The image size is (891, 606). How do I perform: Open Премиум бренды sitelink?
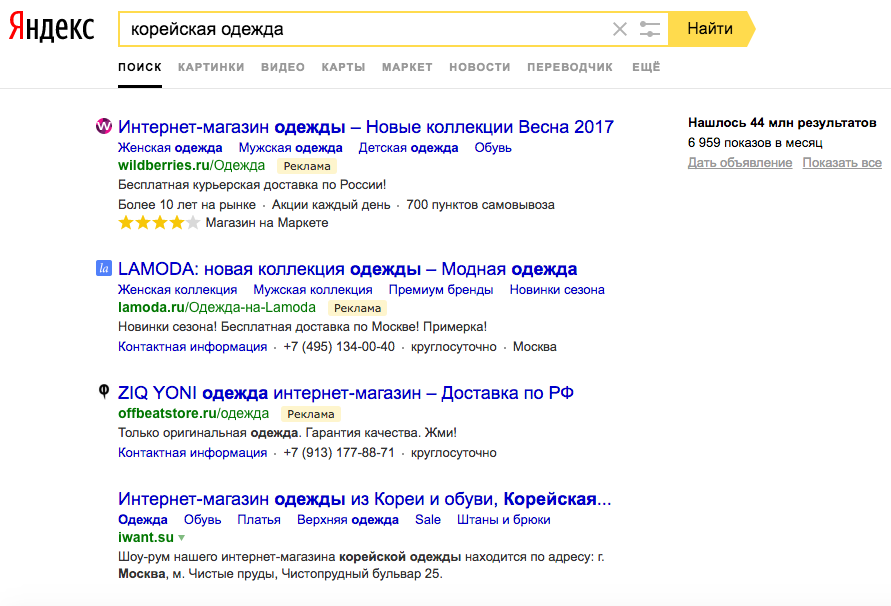click(440, 290)
